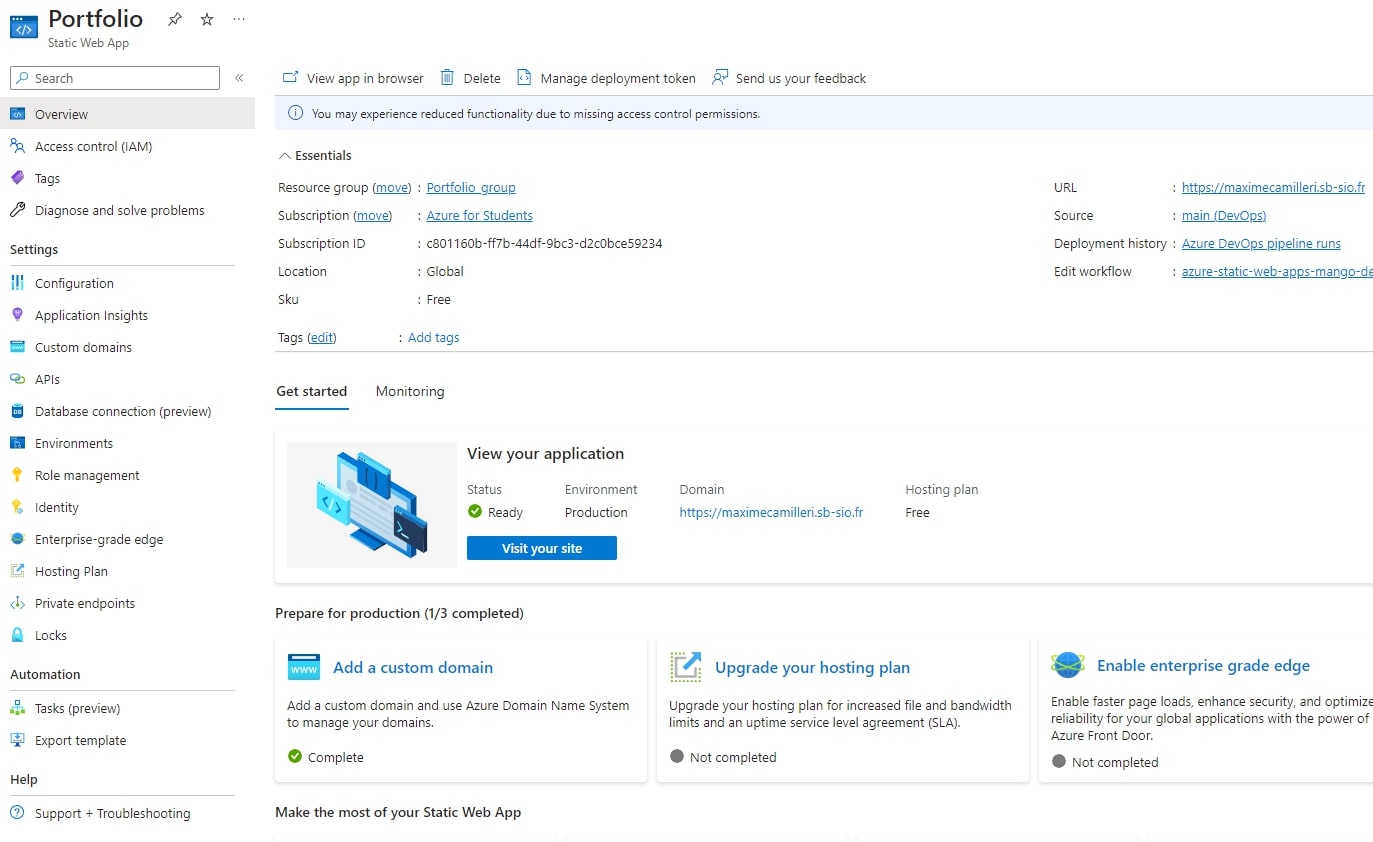Open Azure DevOps pipeline runs link
This screenshot has height=842, width=1373.
click(x=1261, y=244)
